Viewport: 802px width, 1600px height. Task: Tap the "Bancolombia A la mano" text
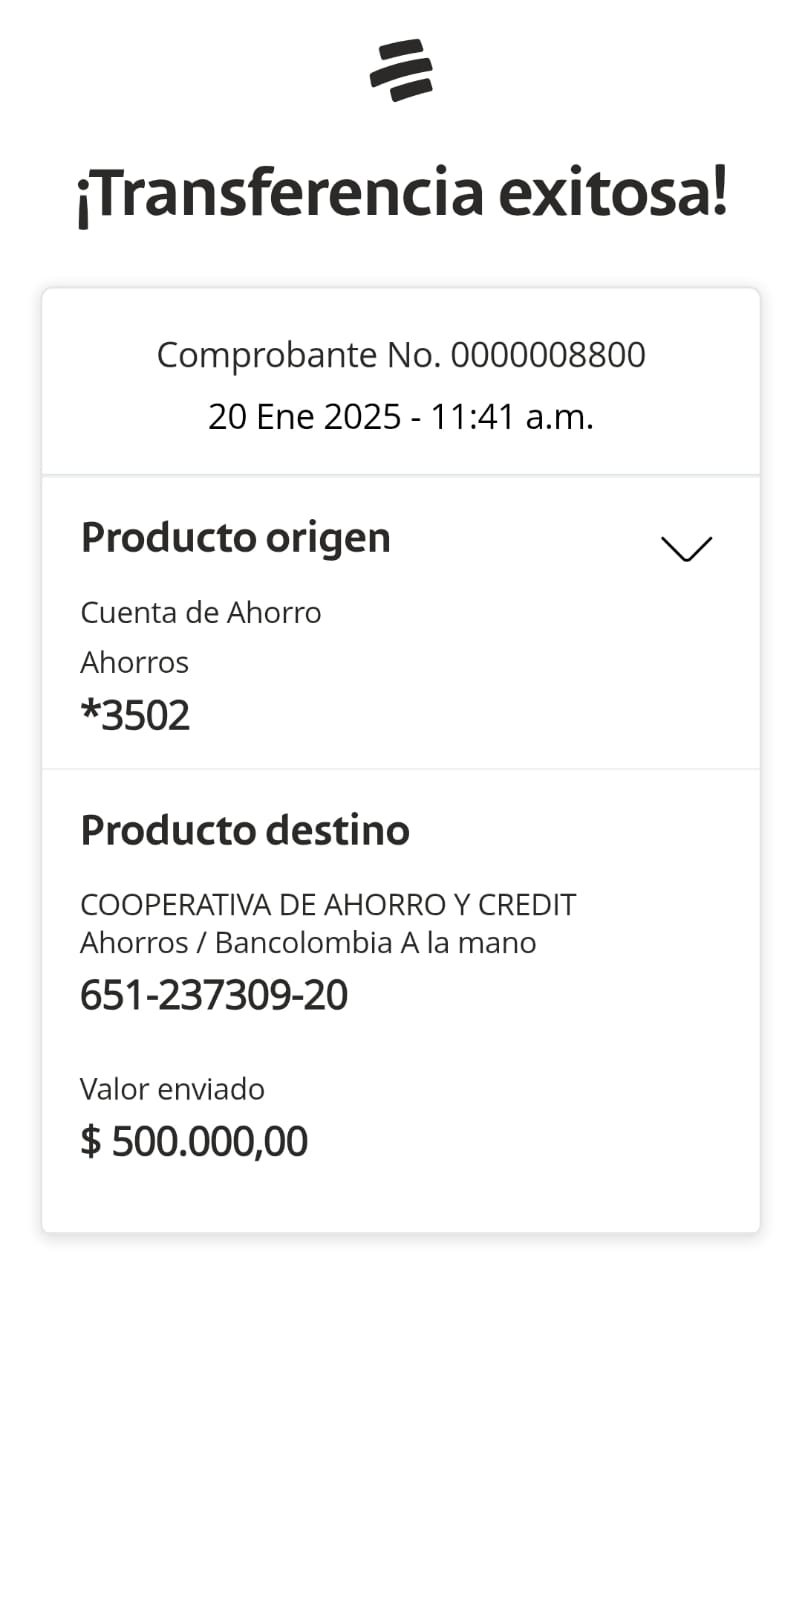(376, 943)
